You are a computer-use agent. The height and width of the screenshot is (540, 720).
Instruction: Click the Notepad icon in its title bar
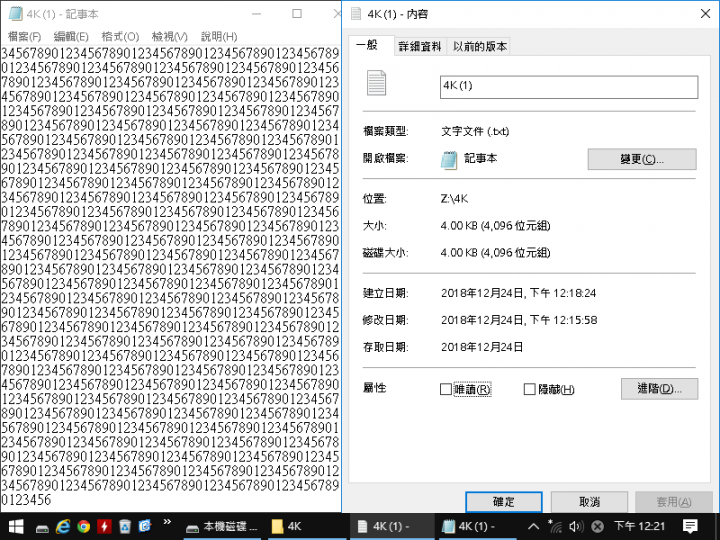pos(15,14)
